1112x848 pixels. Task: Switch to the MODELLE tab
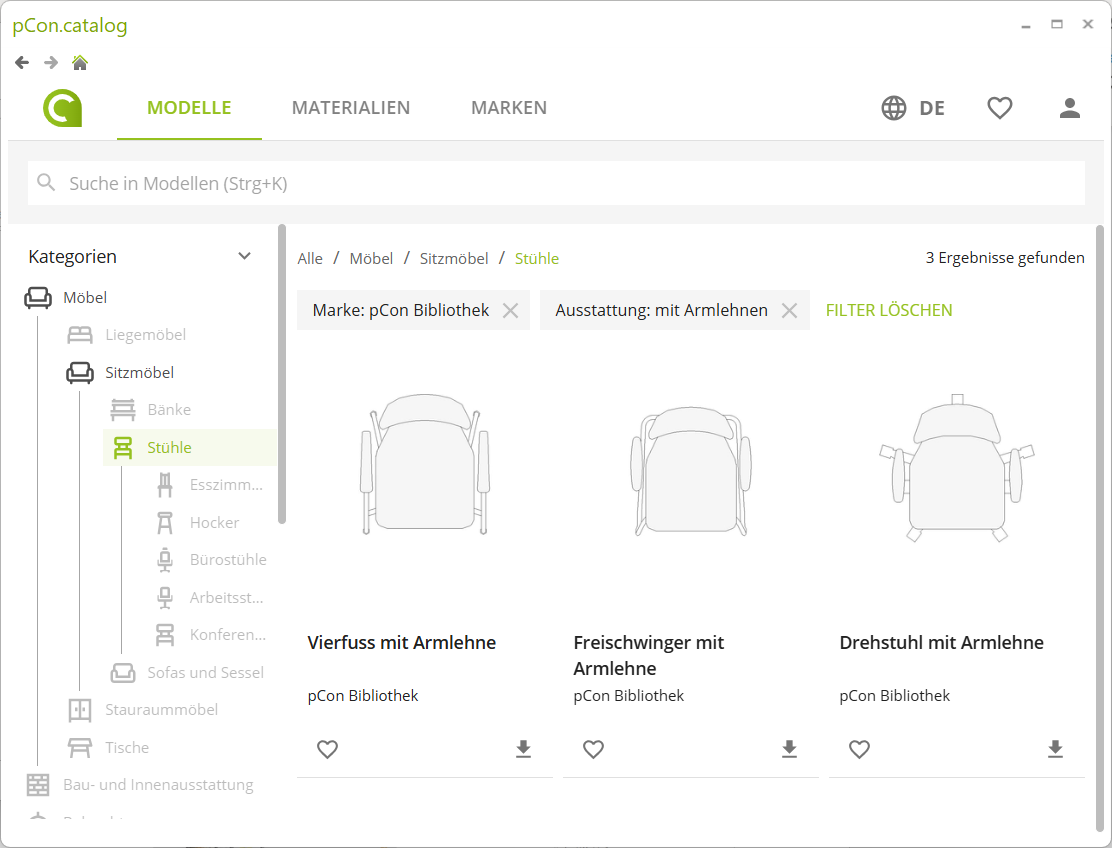tap(189, 108)
